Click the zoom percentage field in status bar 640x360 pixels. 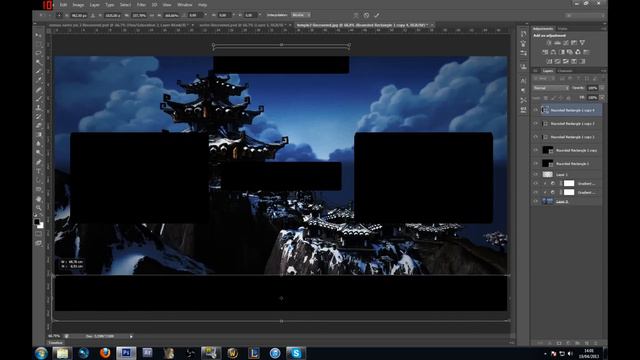[54, 336]
